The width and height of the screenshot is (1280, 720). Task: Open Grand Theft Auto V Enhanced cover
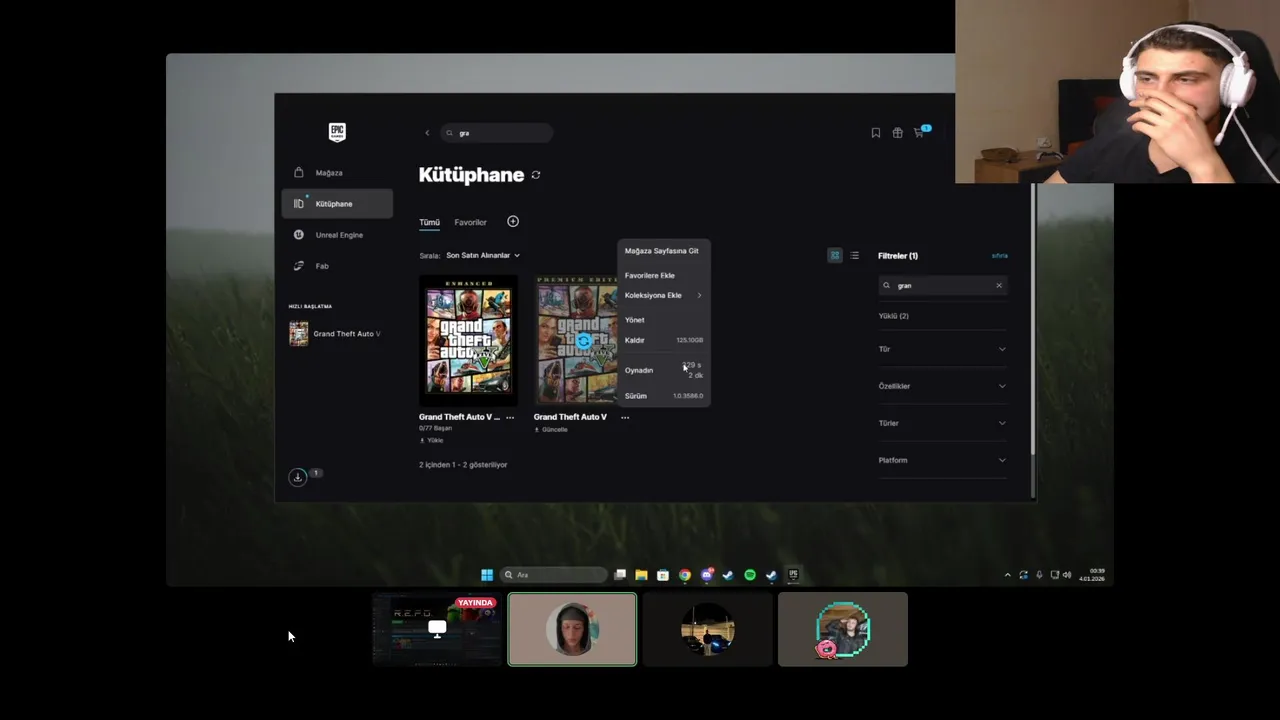pos(468,340)
